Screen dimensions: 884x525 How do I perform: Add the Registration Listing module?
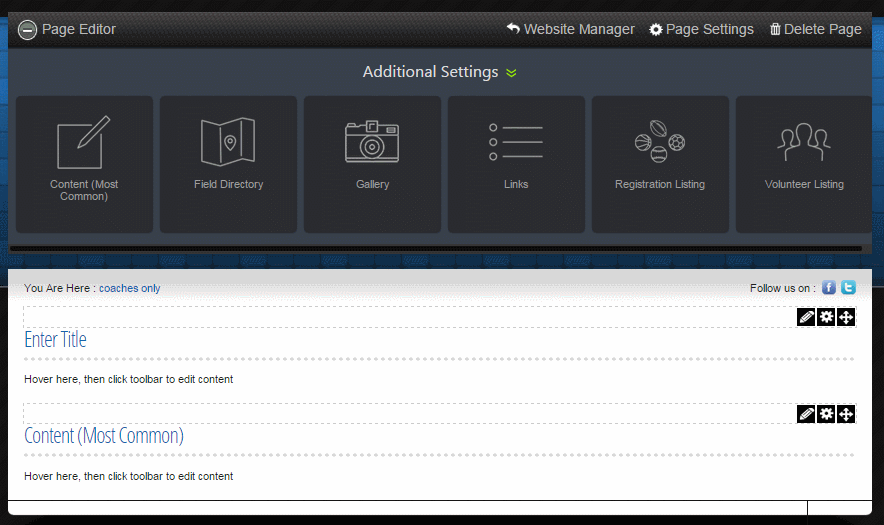[x=660, y=163]
